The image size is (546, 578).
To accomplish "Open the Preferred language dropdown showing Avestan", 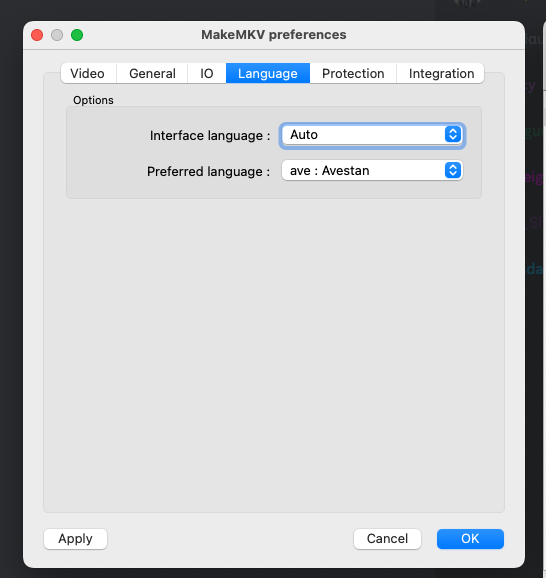I will [x=372, y=170].
